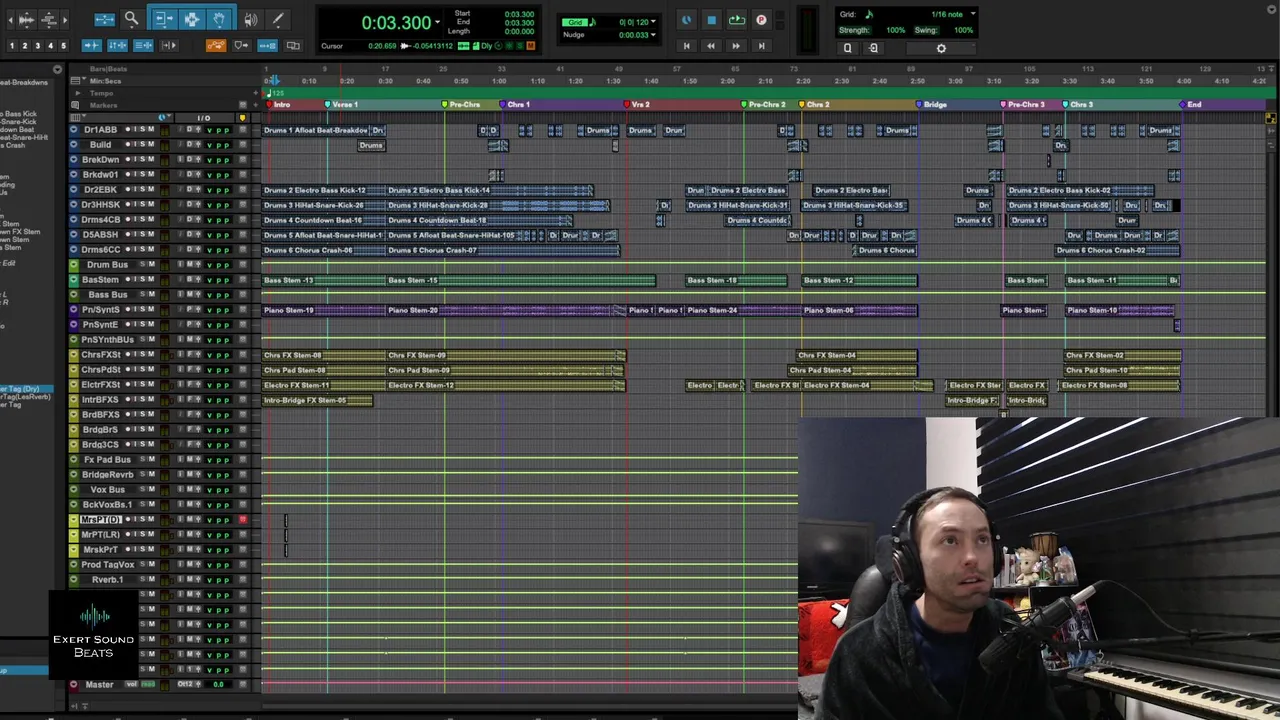This screenshot has width=1280, height=720.
Task: Solo the BasStem track
Action: [x=143, y=279]
